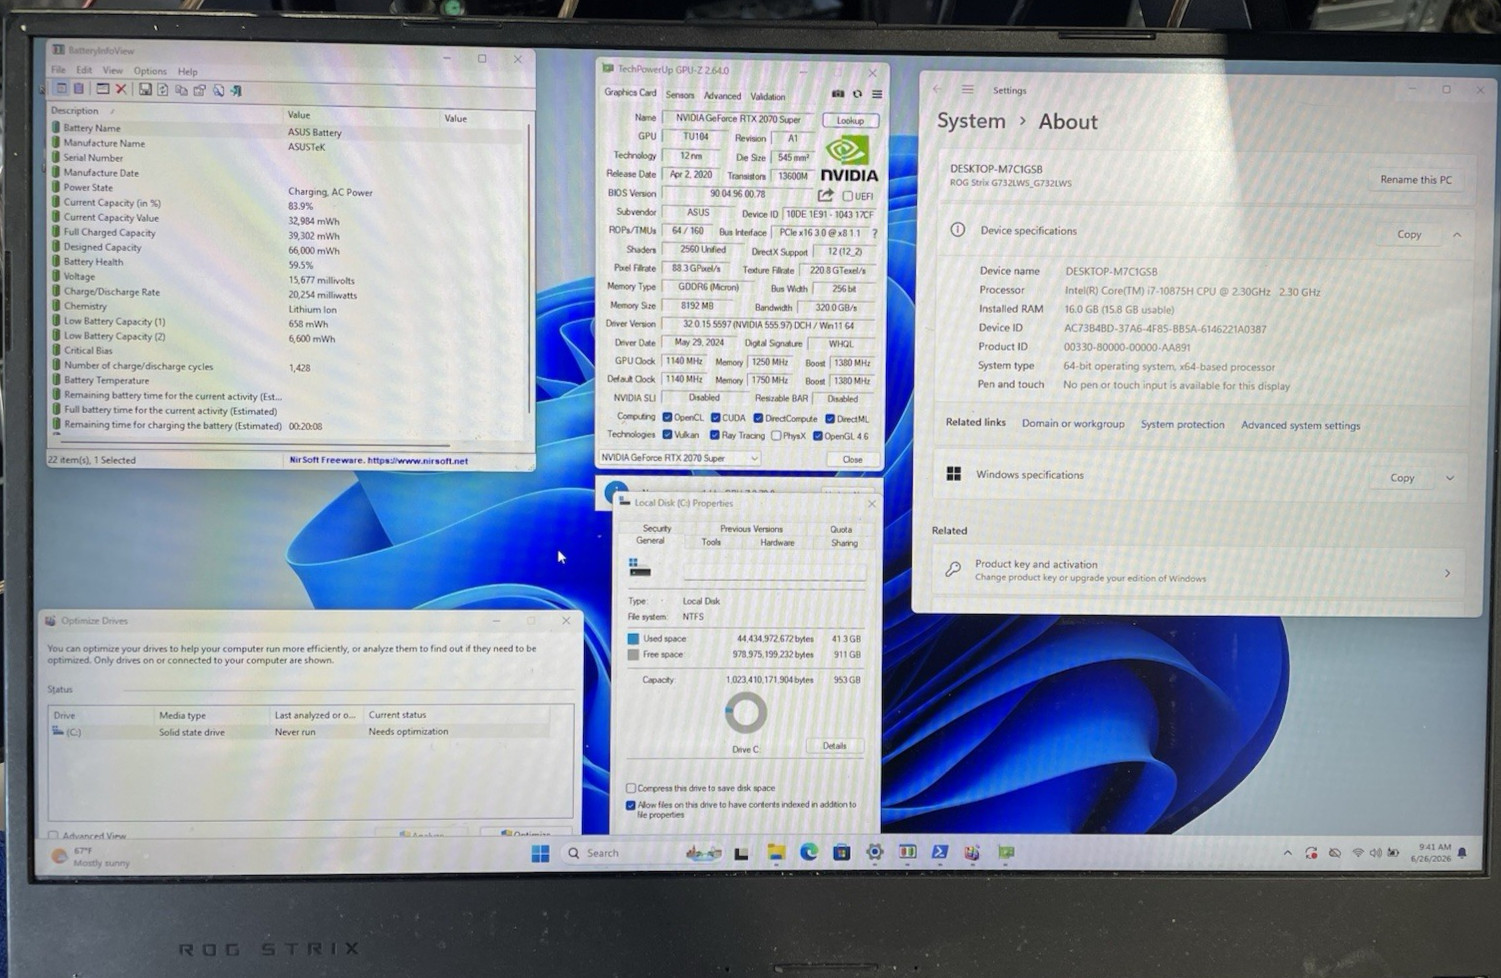Enable the PhysX checkbox
The image size is (1501, 978).
776,435
